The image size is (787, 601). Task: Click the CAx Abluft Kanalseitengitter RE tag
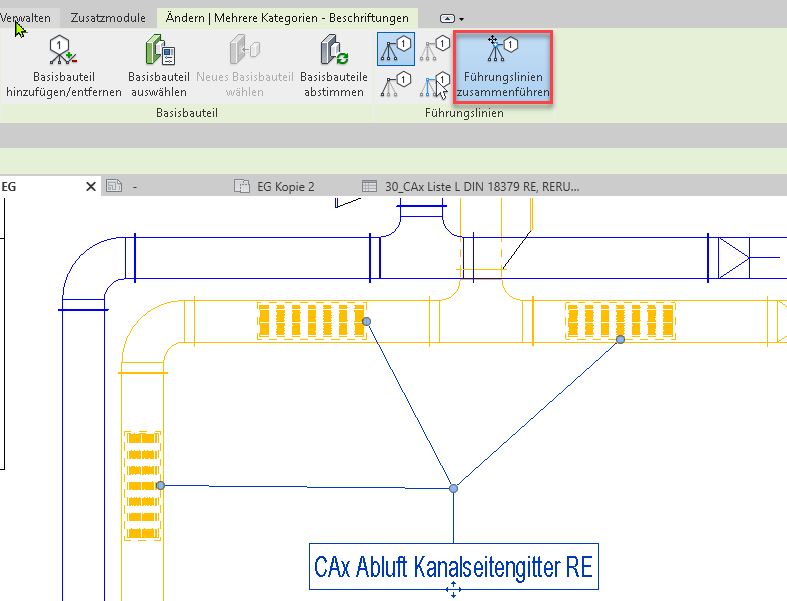pos(453,567)
